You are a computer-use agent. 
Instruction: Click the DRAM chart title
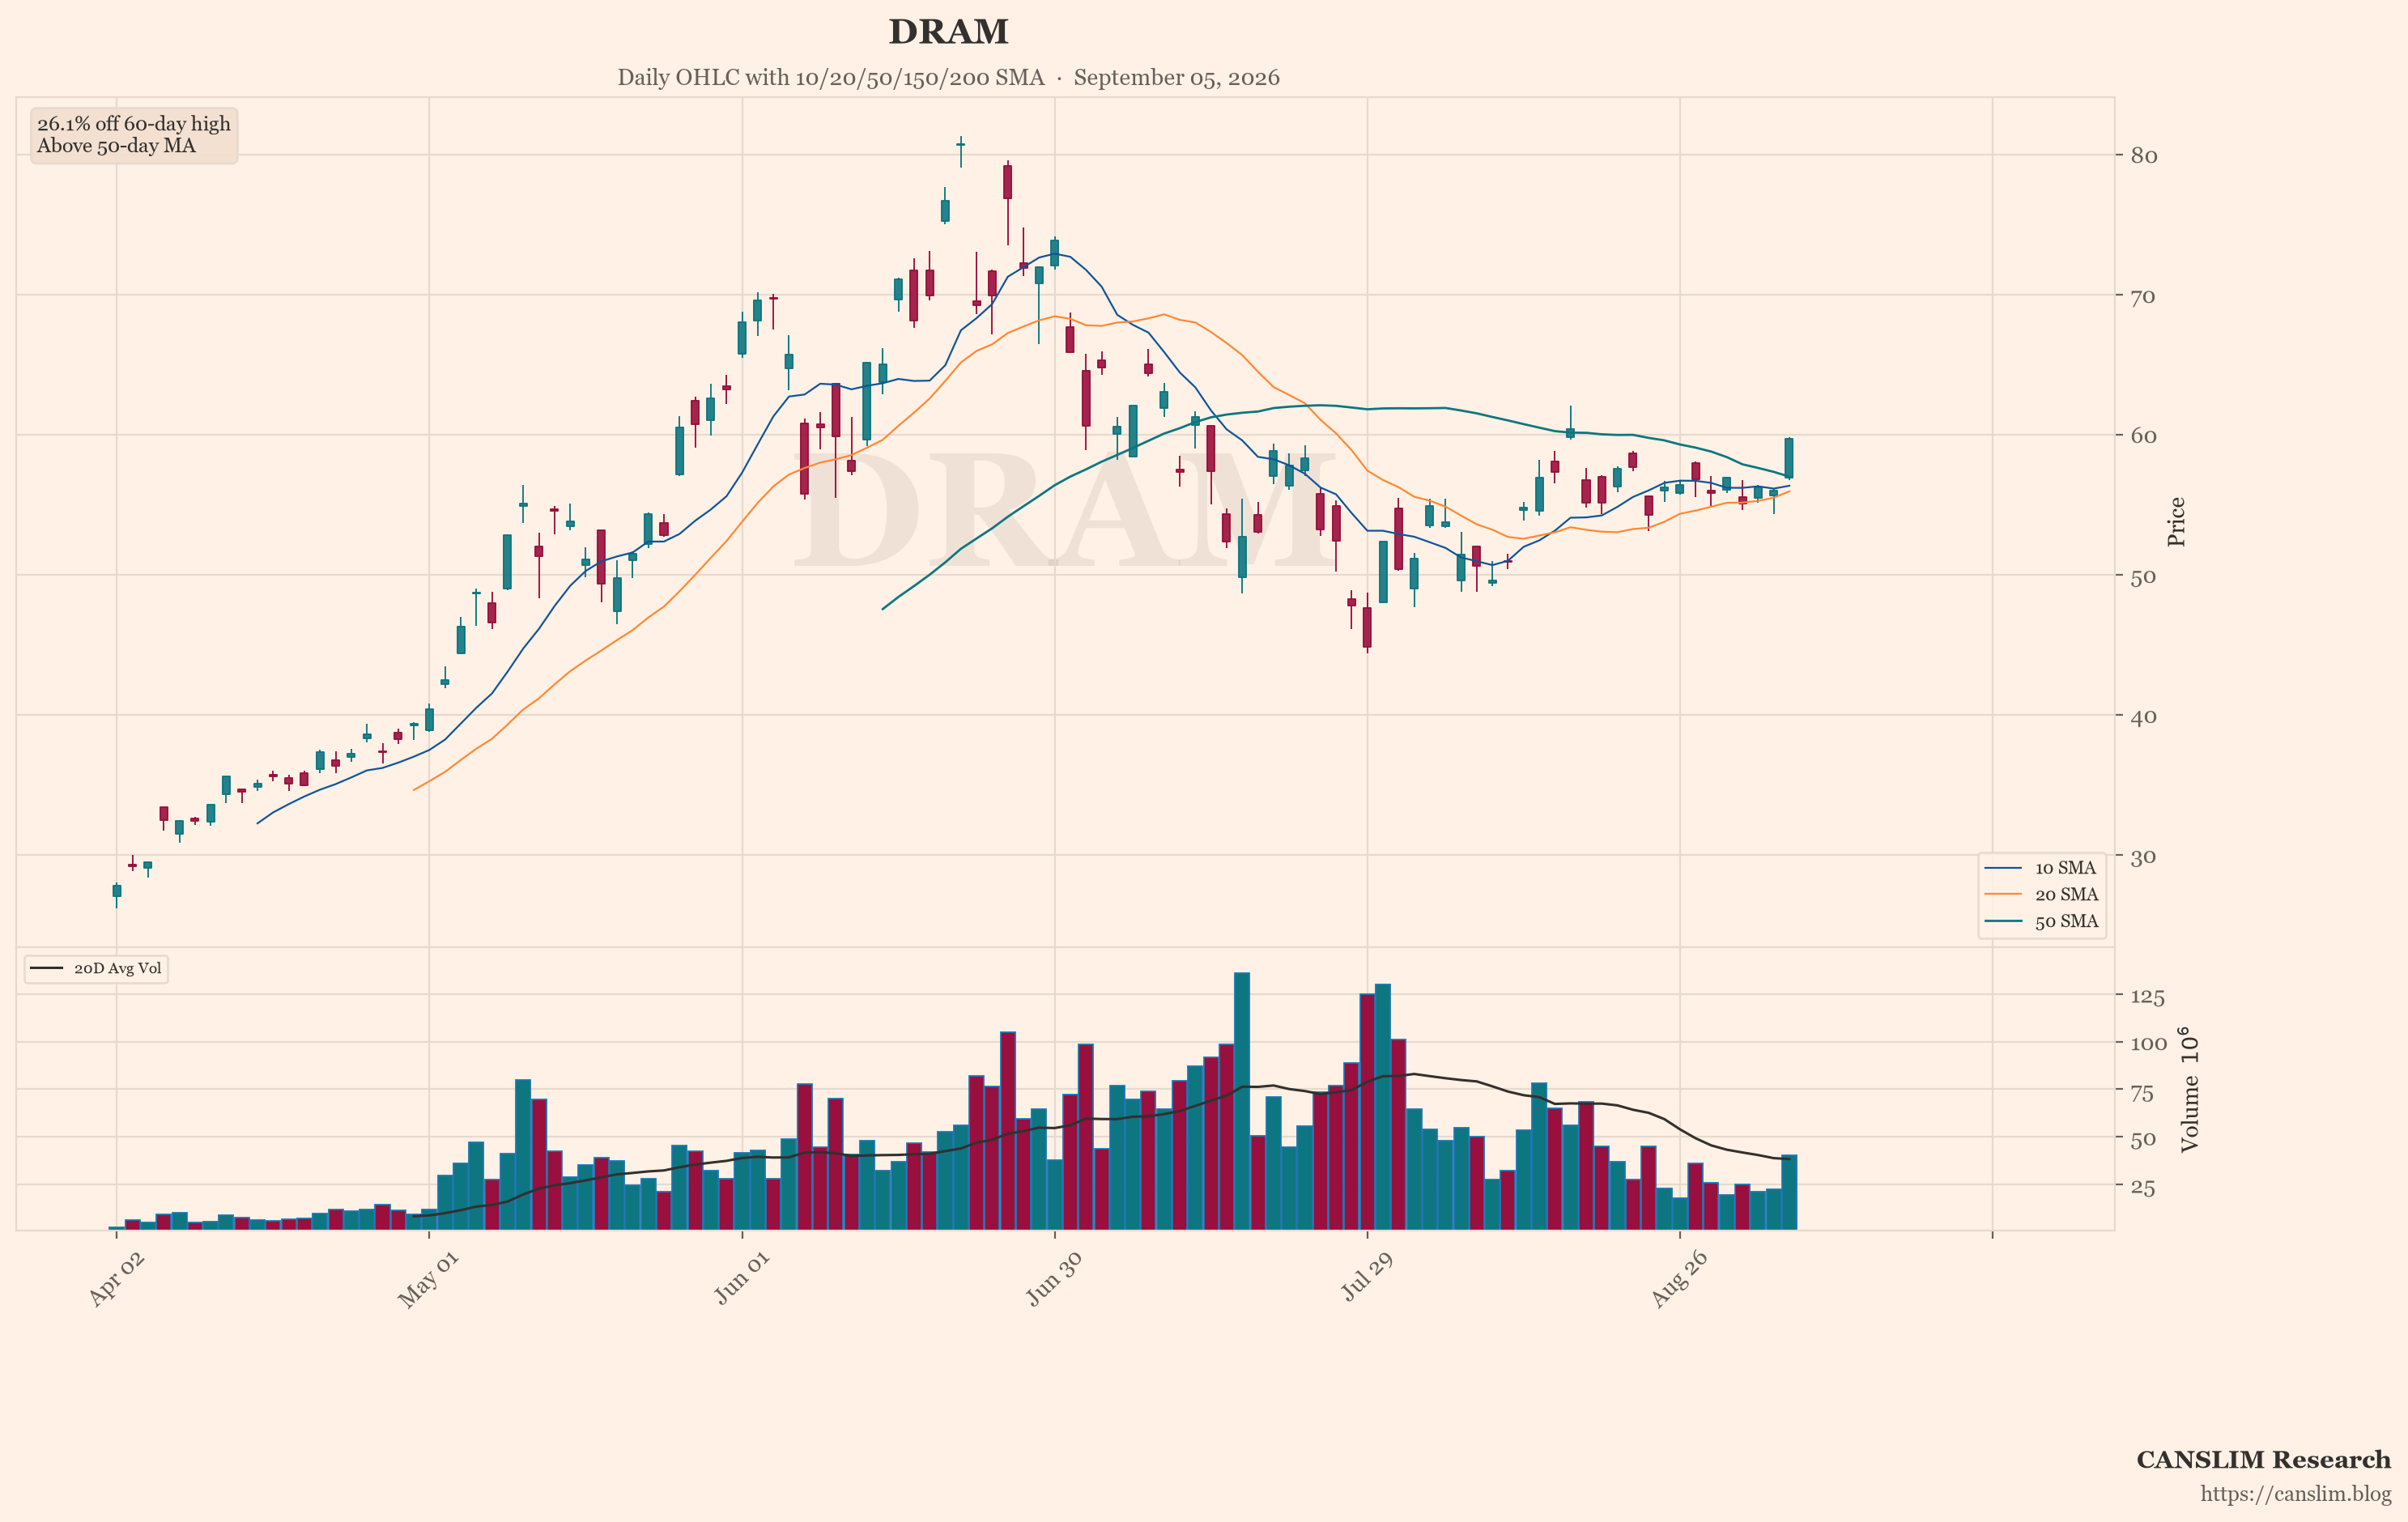tap(948, 32)
